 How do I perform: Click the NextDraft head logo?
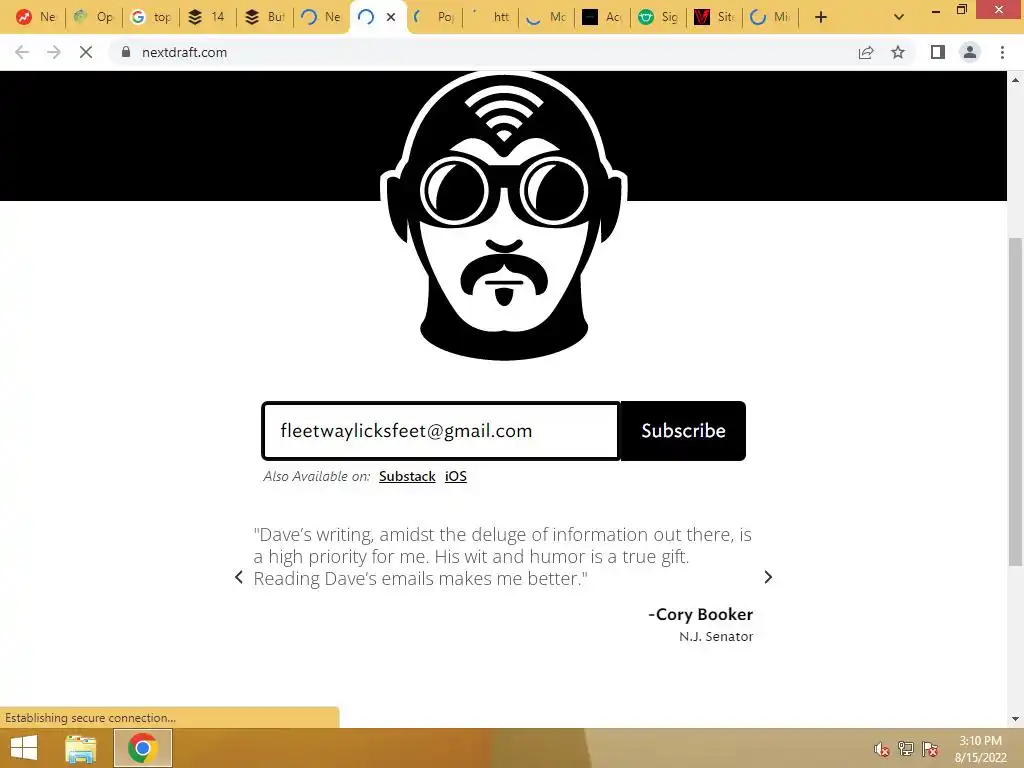[504, 216]
